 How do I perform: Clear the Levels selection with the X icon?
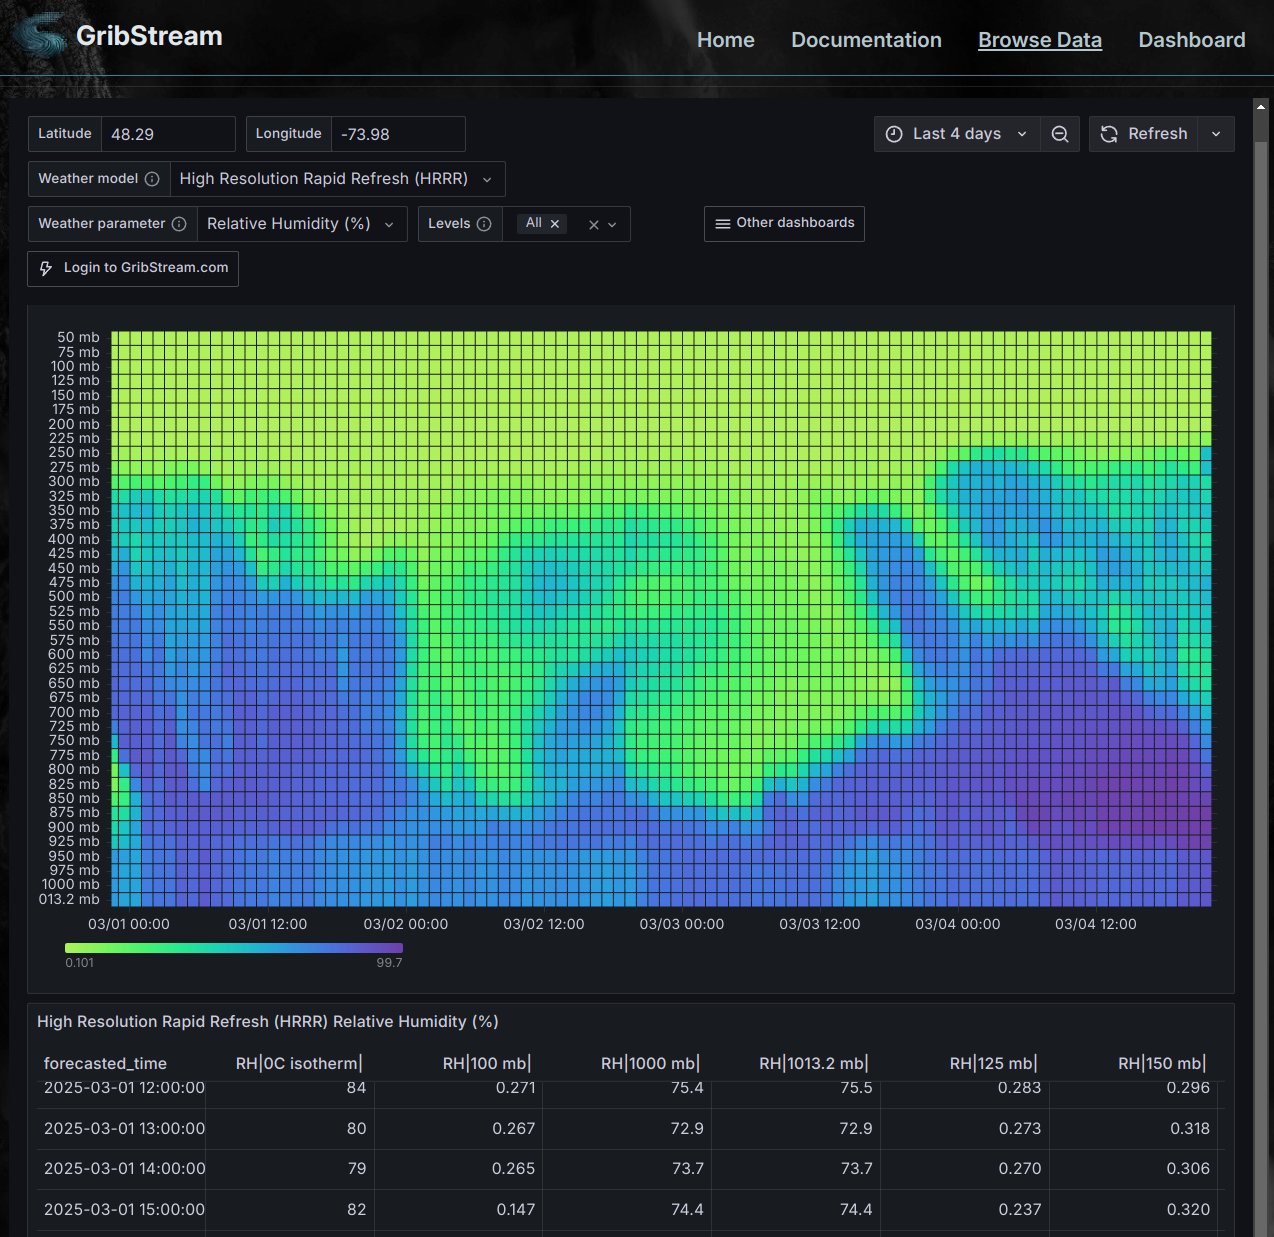[594, 225]
